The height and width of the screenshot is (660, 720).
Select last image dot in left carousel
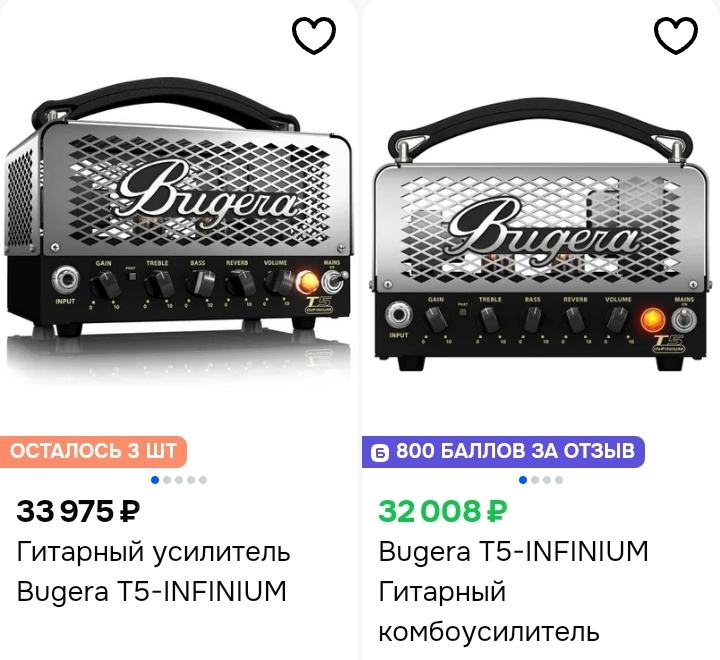pyautogui.click(x=203, y=480)
